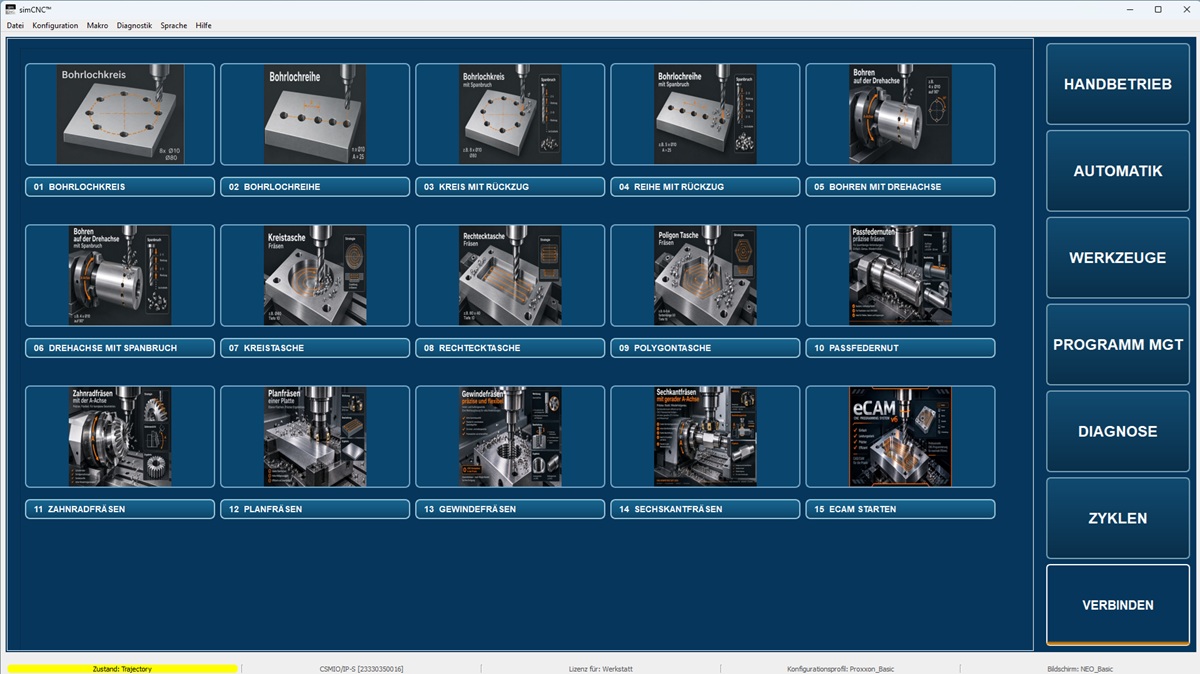The image size is (1200, 674).
Task: Choose 06 DREHACHSE MIT SPANBRUCH button
Action: click(x=120, y=348)
